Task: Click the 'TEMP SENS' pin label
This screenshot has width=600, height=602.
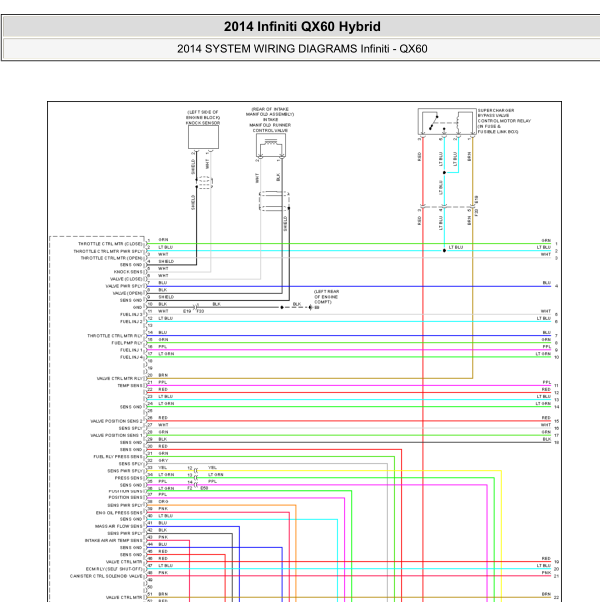Action: [x=130, y=385]
